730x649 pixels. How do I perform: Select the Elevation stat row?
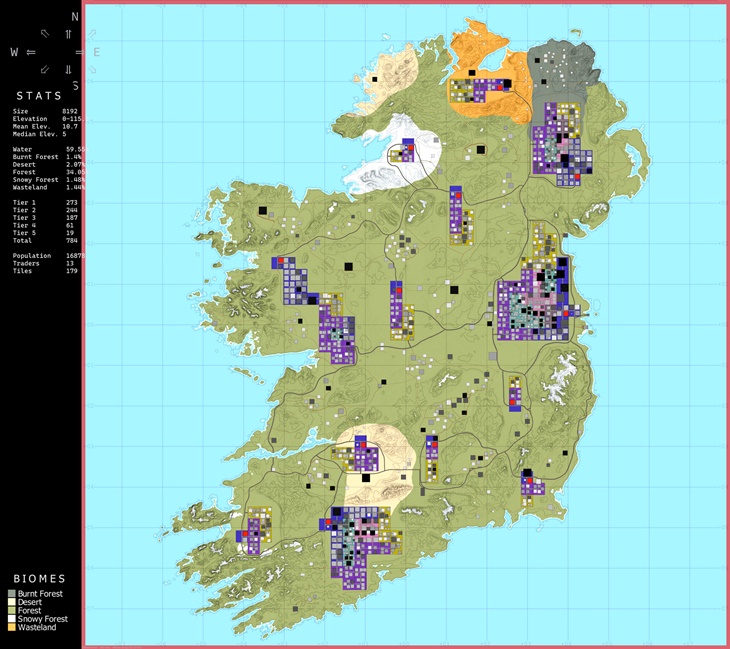tap(47, 119)
